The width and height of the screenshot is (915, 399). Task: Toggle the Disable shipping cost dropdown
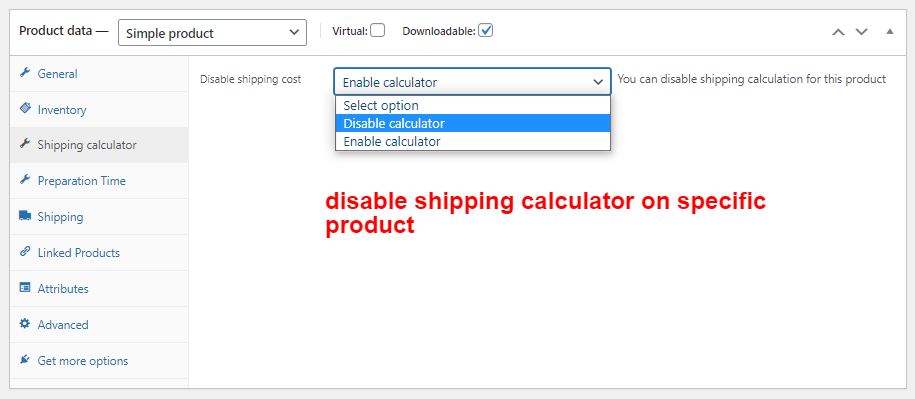pos(473,82)
